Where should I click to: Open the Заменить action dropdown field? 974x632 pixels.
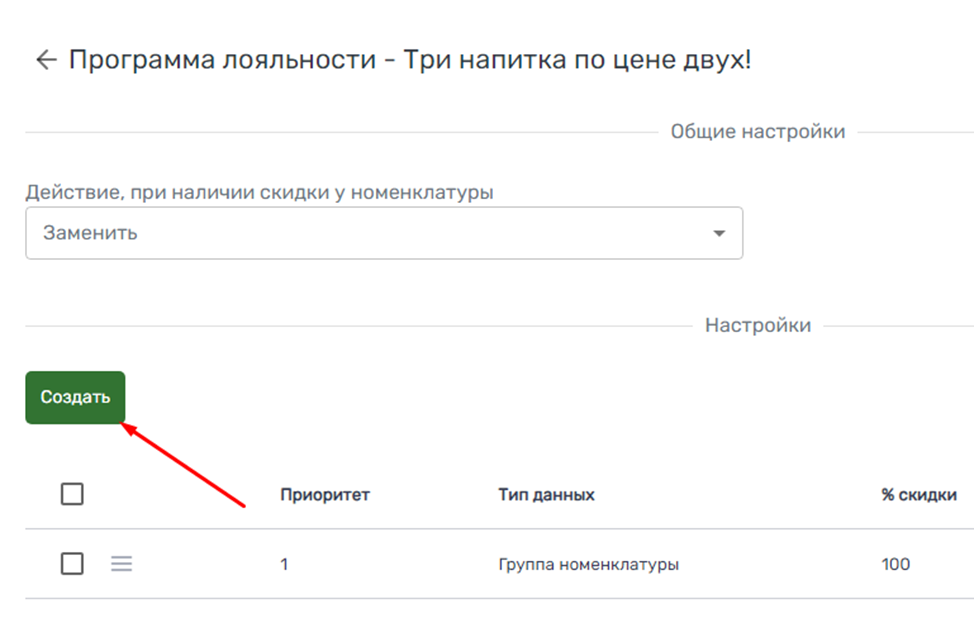(x=383, y=233)
